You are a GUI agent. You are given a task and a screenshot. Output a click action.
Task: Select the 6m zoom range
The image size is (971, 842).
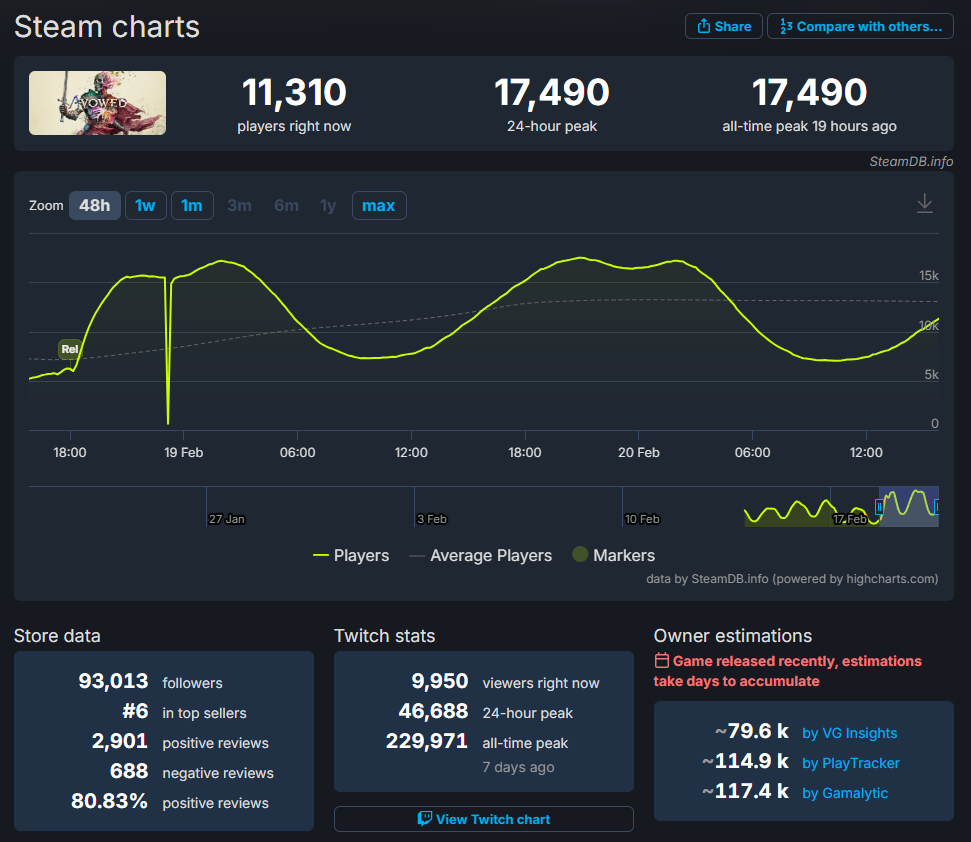pyautogui.click(x=286, y=206)
